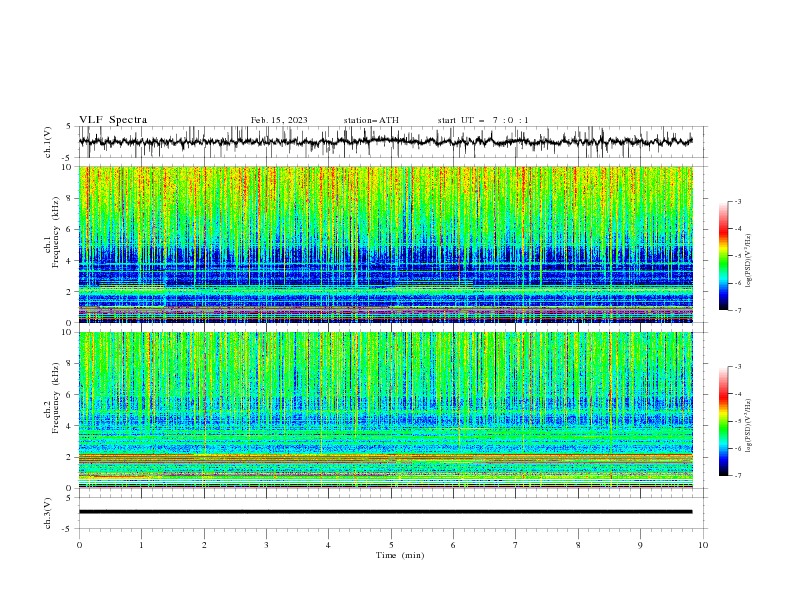Click the time axis tick label "6"
The width and height of the screenshot is (792, 612).
pos(453,545)
